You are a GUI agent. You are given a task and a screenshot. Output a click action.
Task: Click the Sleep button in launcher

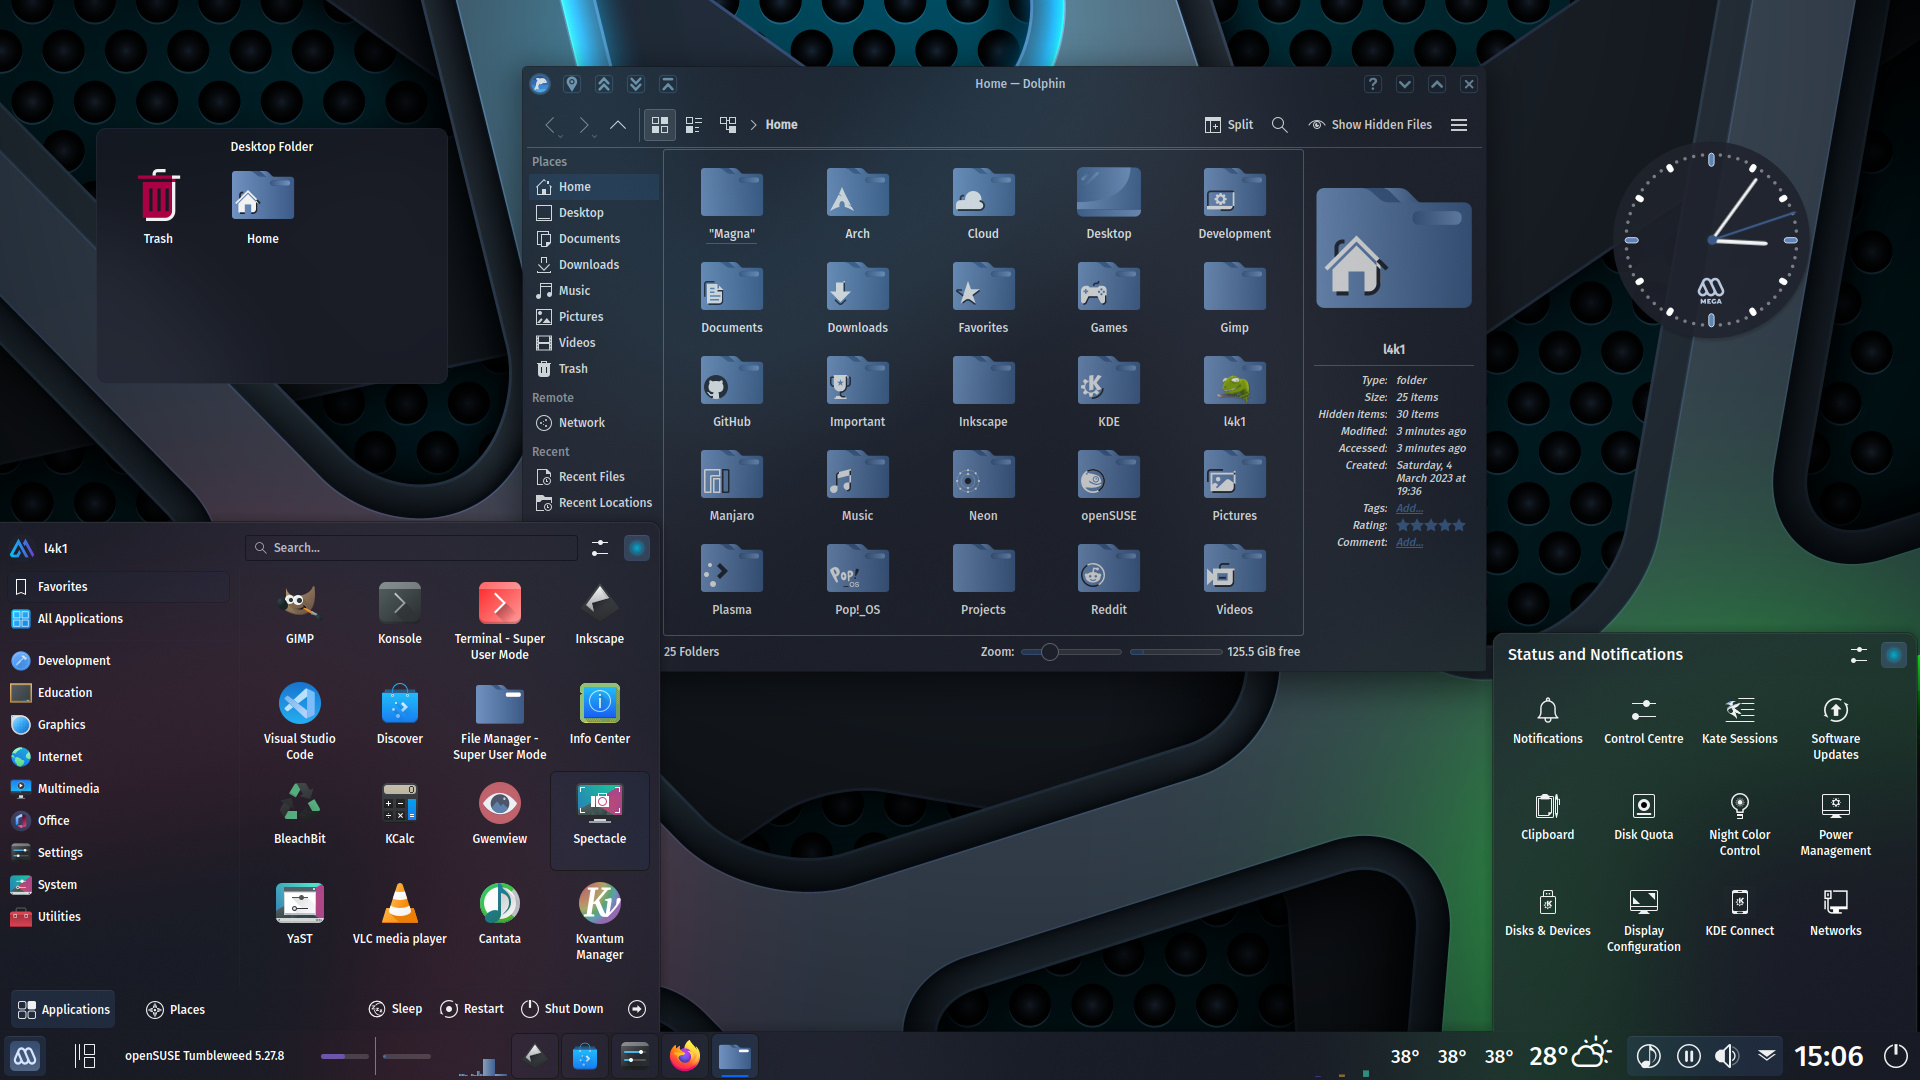click(x=395, y=1009)
